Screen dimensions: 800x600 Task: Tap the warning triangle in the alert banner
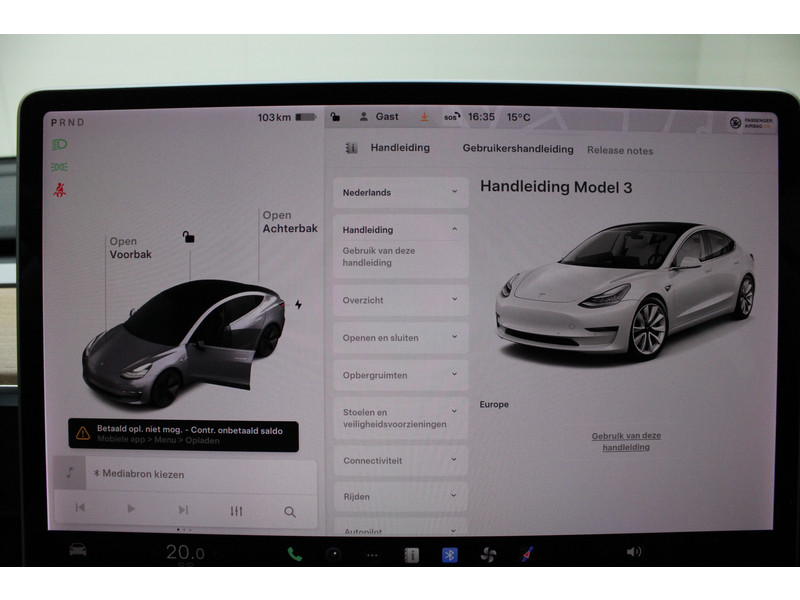click(83, 434)
